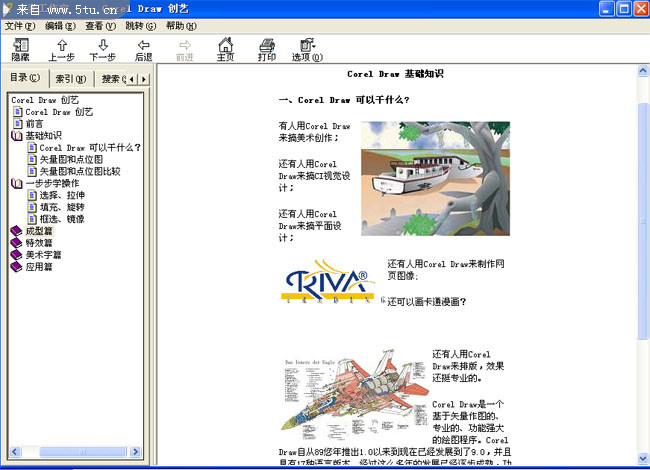650x470 pixels.
Task: Open the 跳转(G) menu
Action: coord(141,25)
